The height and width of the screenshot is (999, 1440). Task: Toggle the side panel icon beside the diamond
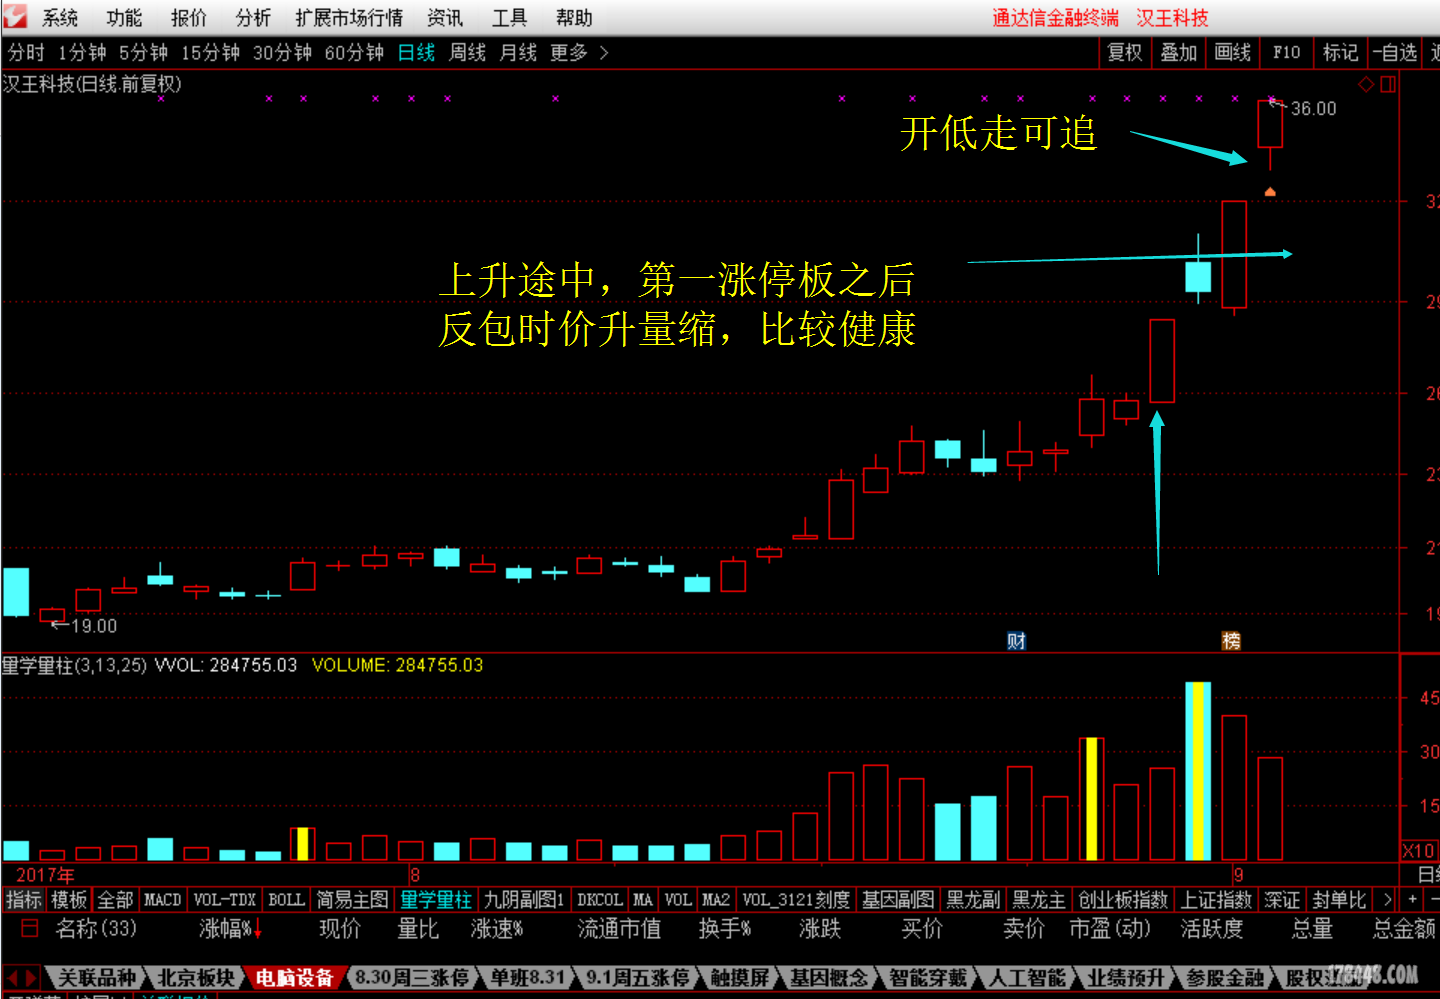tap(1388, 85)
